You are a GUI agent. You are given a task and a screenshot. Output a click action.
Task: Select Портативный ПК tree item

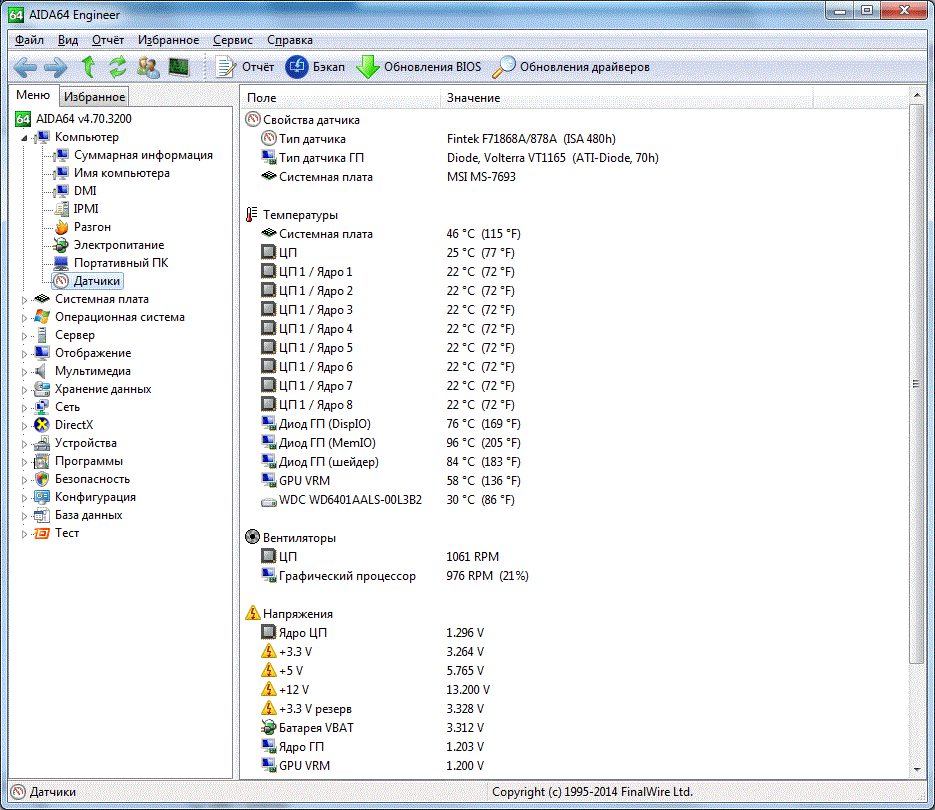point(121,263)
